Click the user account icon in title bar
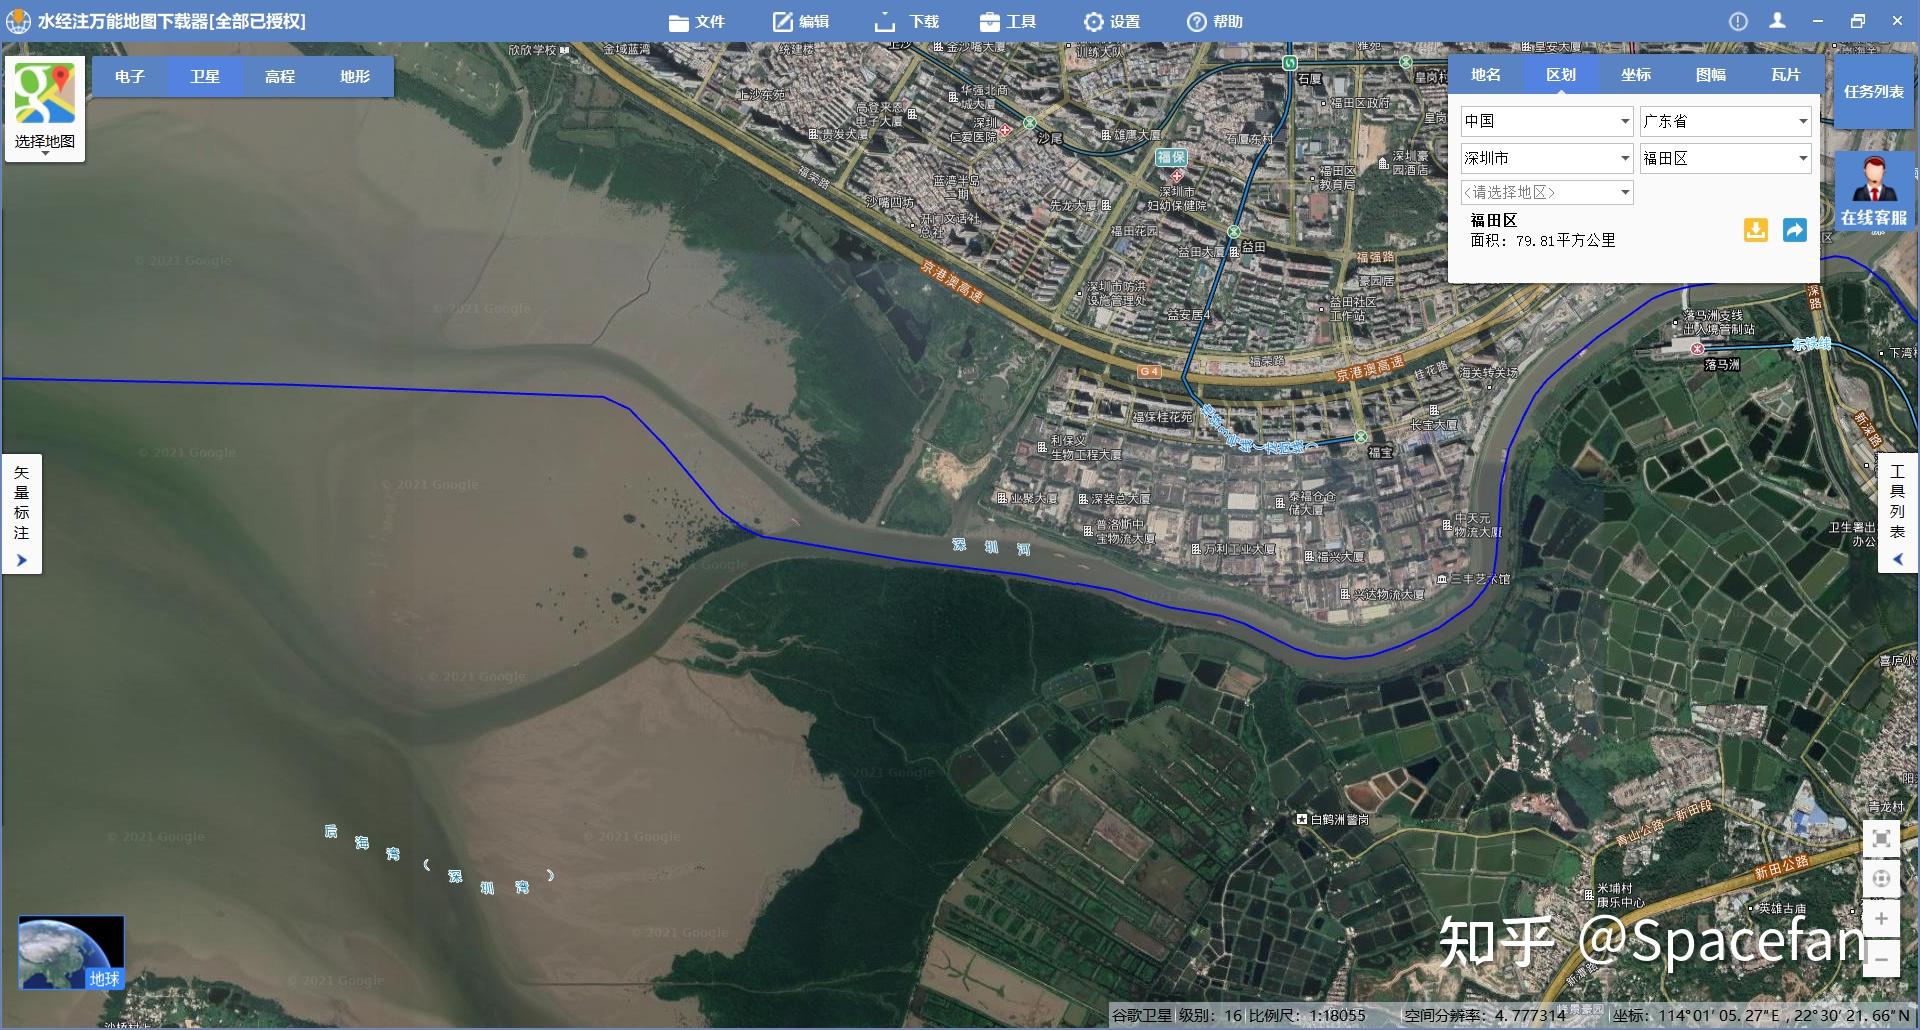 click(1777, 21)
